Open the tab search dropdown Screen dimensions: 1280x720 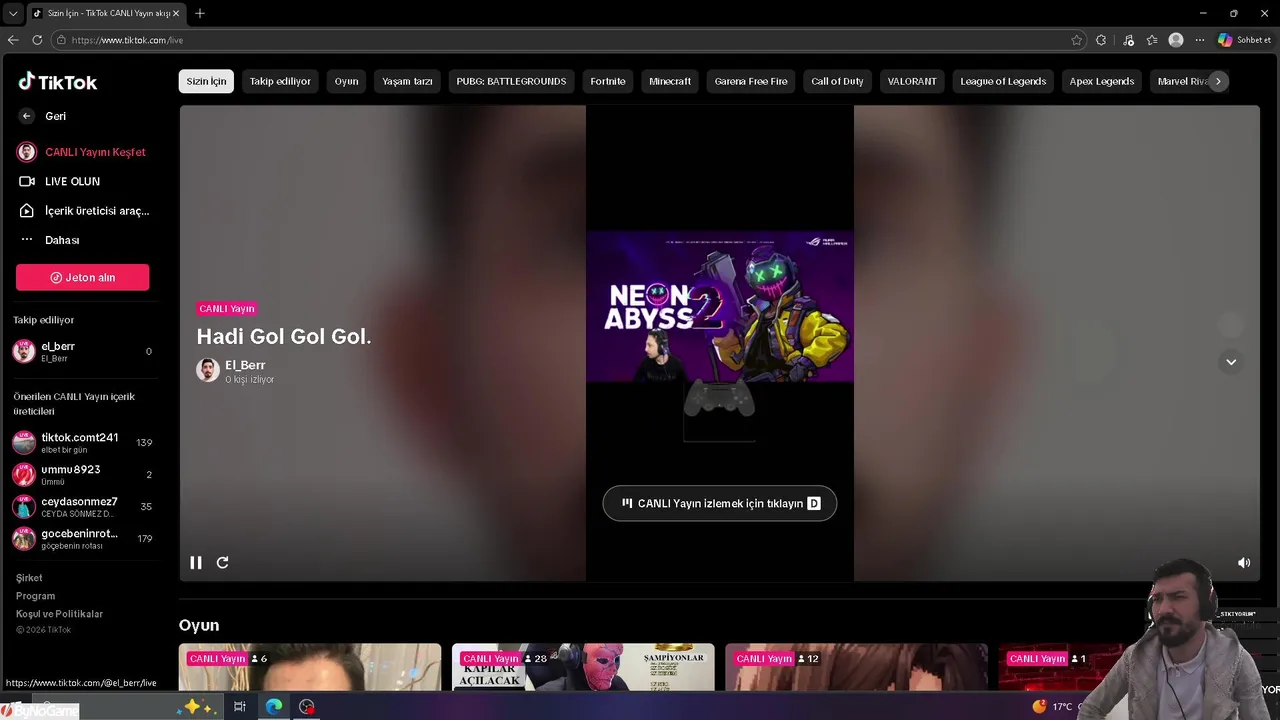point(12,13)
